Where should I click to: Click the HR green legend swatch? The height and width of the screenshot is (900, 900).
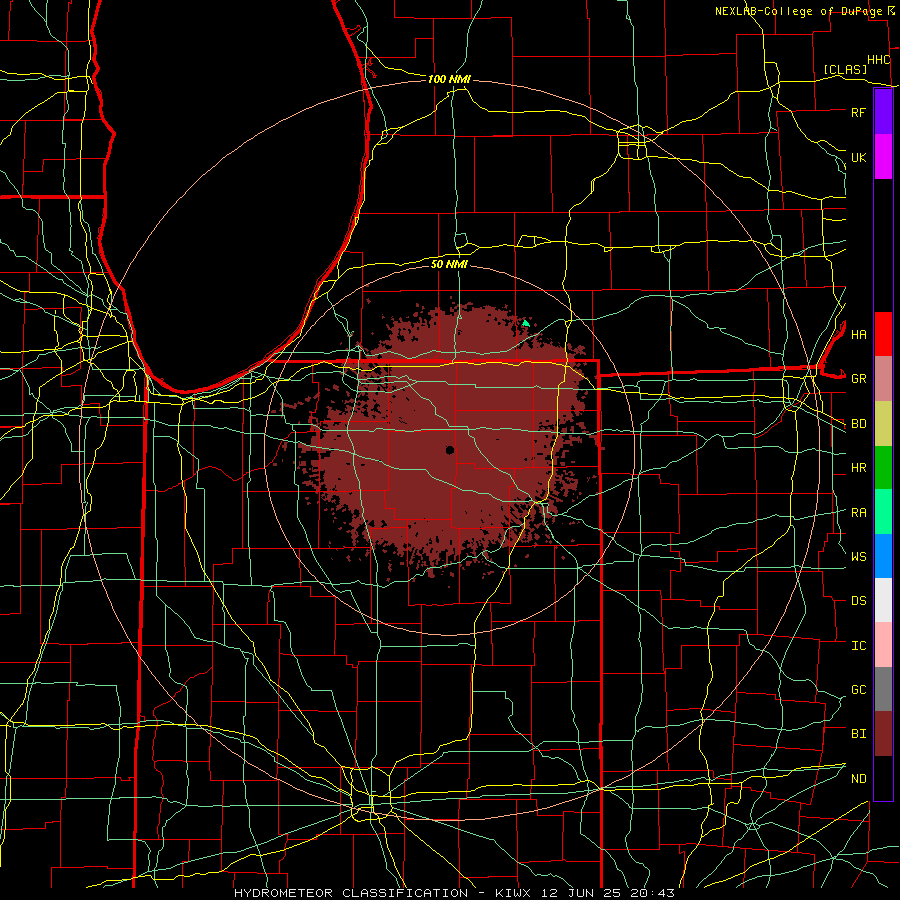883,468
